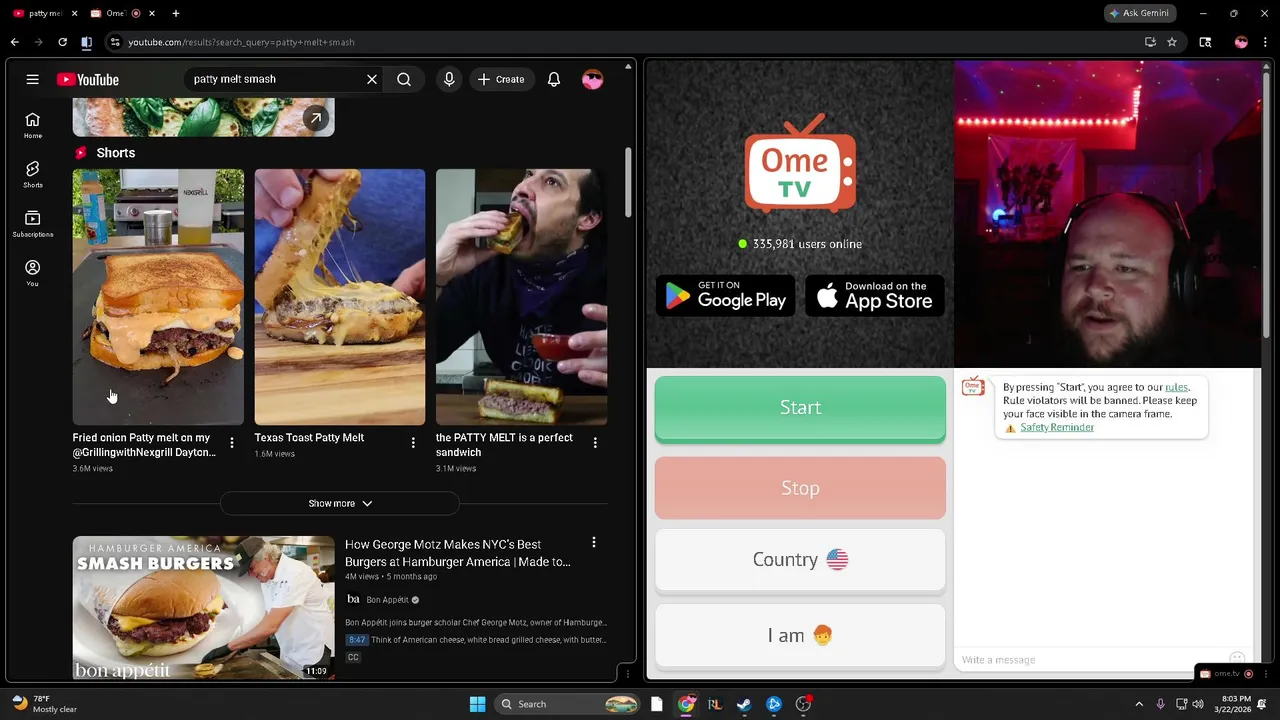Reload the page in Chrome
The image size is (1280, 720).
click(x=62, y=42)
